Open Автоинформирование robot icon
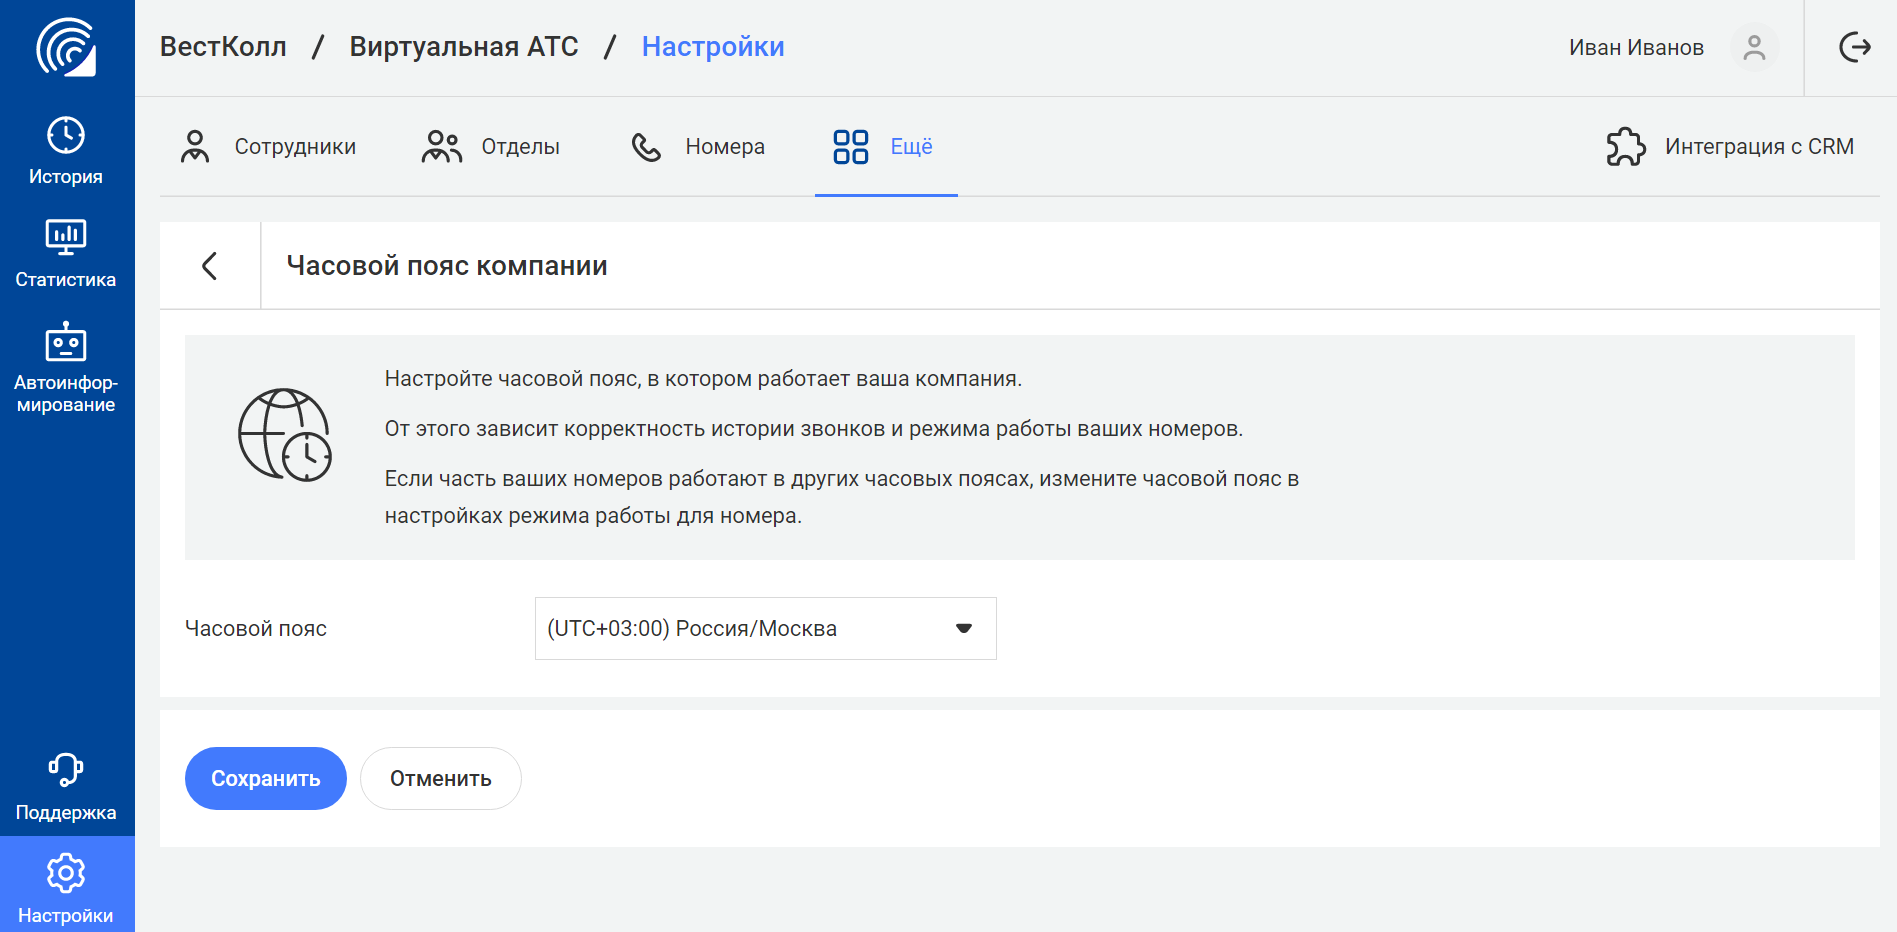The image size is (1897, 932). click(66, 342)
